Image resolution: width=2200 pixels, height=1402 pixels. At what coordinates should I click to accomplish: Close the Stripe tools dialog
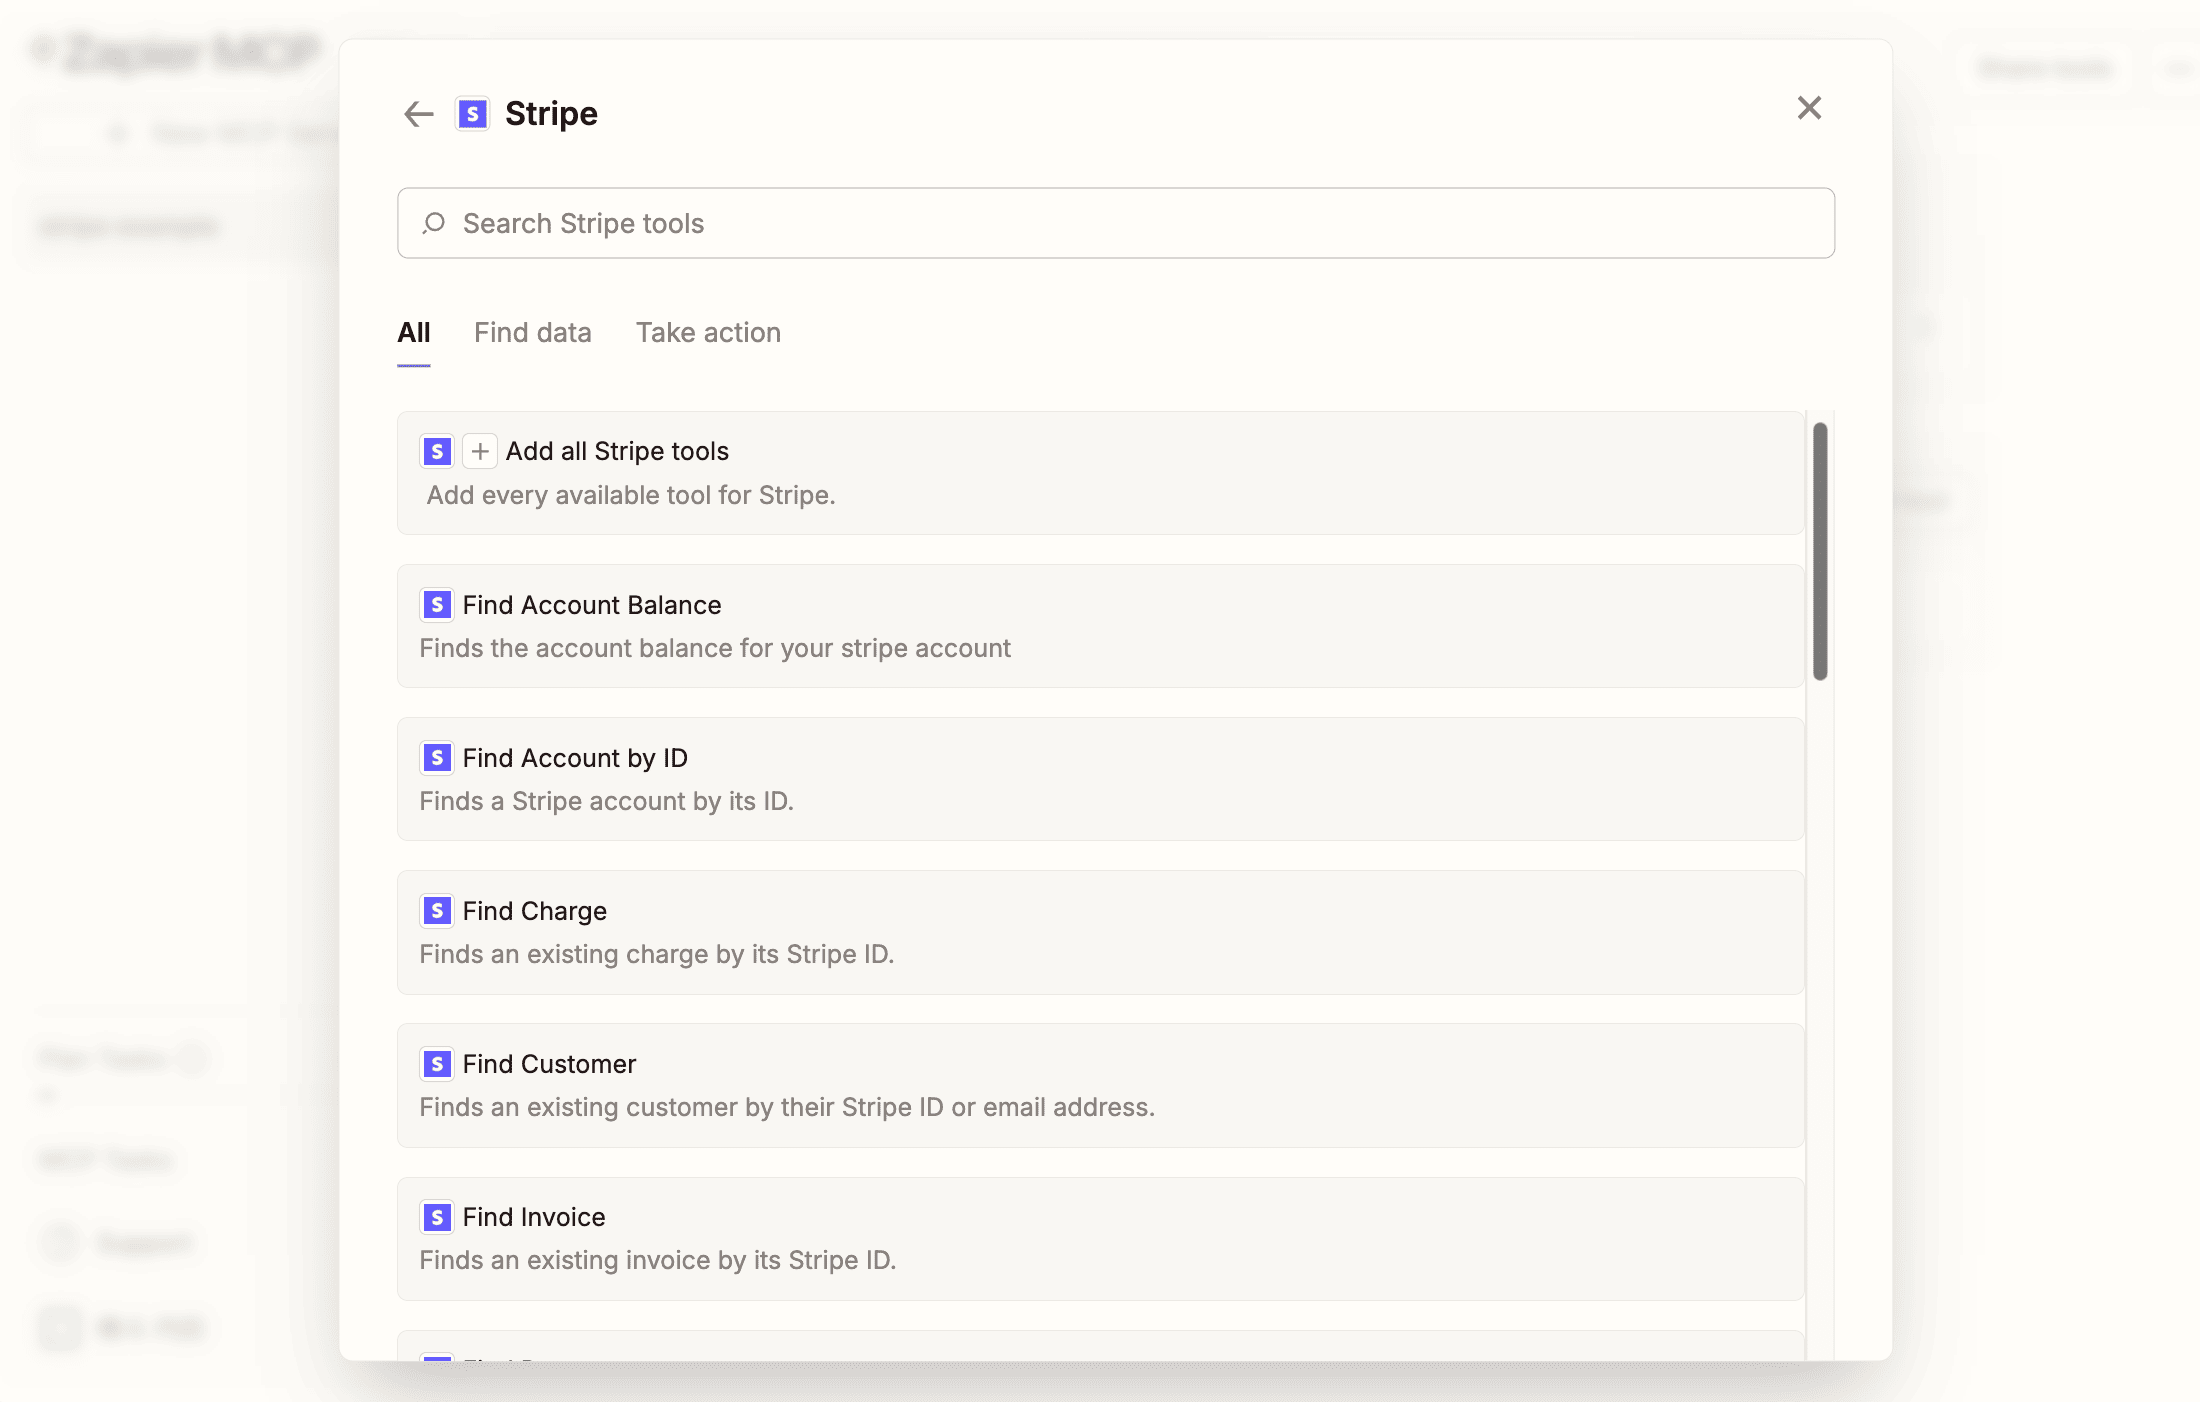pyautogui.click(x=1809, y=108)
